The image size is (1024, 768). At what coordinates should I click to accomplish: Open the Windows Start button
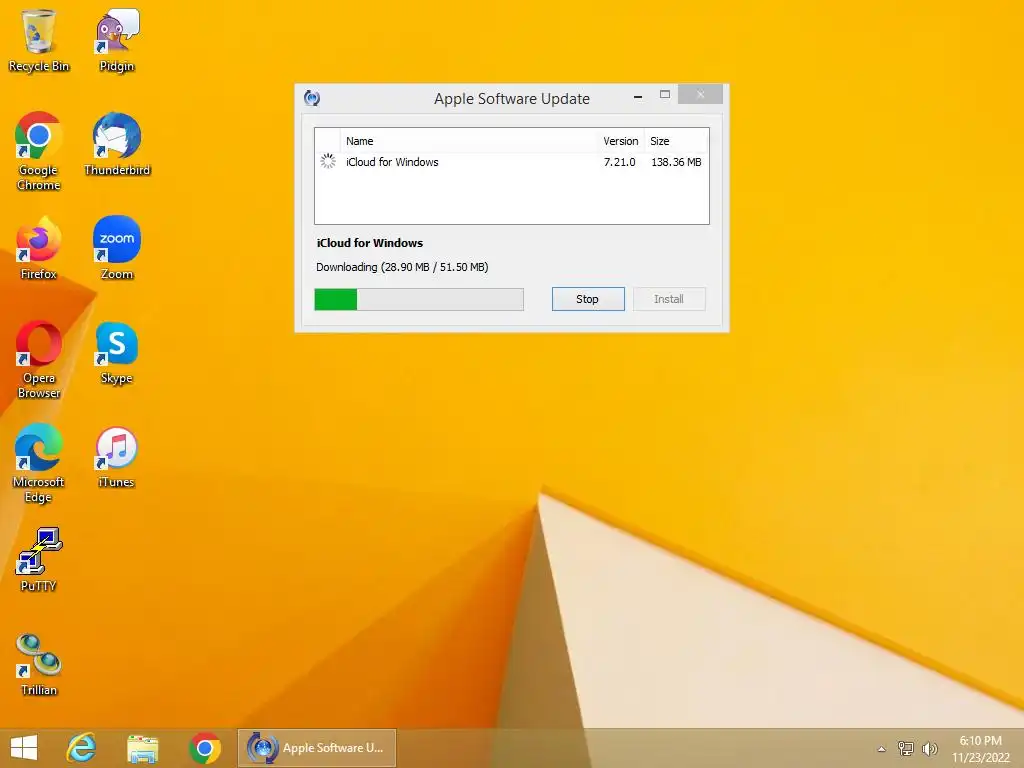click(x=24, y=748)
